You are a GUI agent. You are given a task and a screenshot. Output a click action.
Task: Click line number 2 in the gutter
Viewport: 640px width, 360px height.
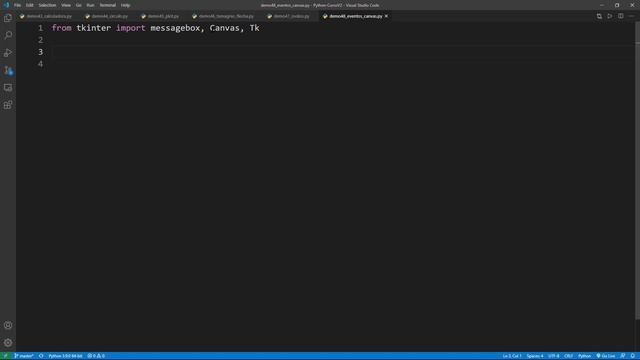pos(40,40)
